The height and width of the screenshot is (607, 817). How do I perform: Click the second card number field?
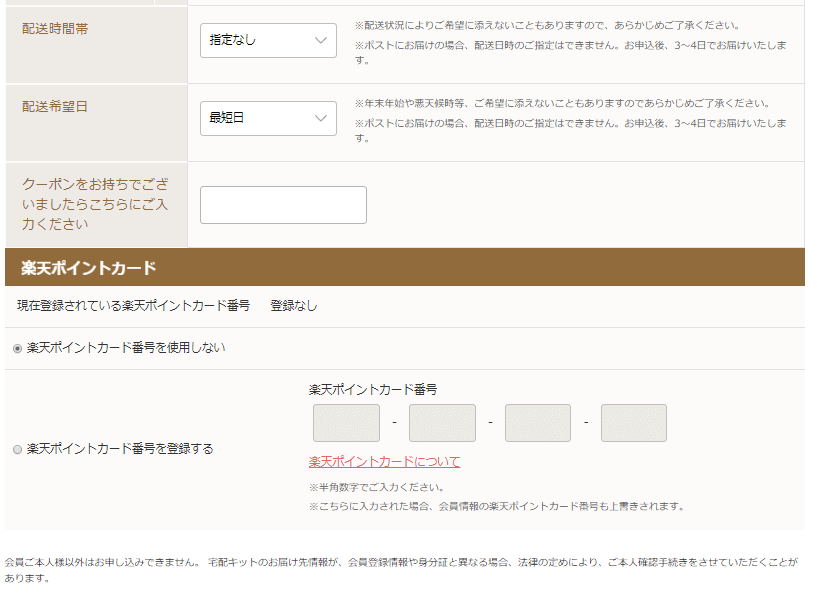[x=442, y=423]
